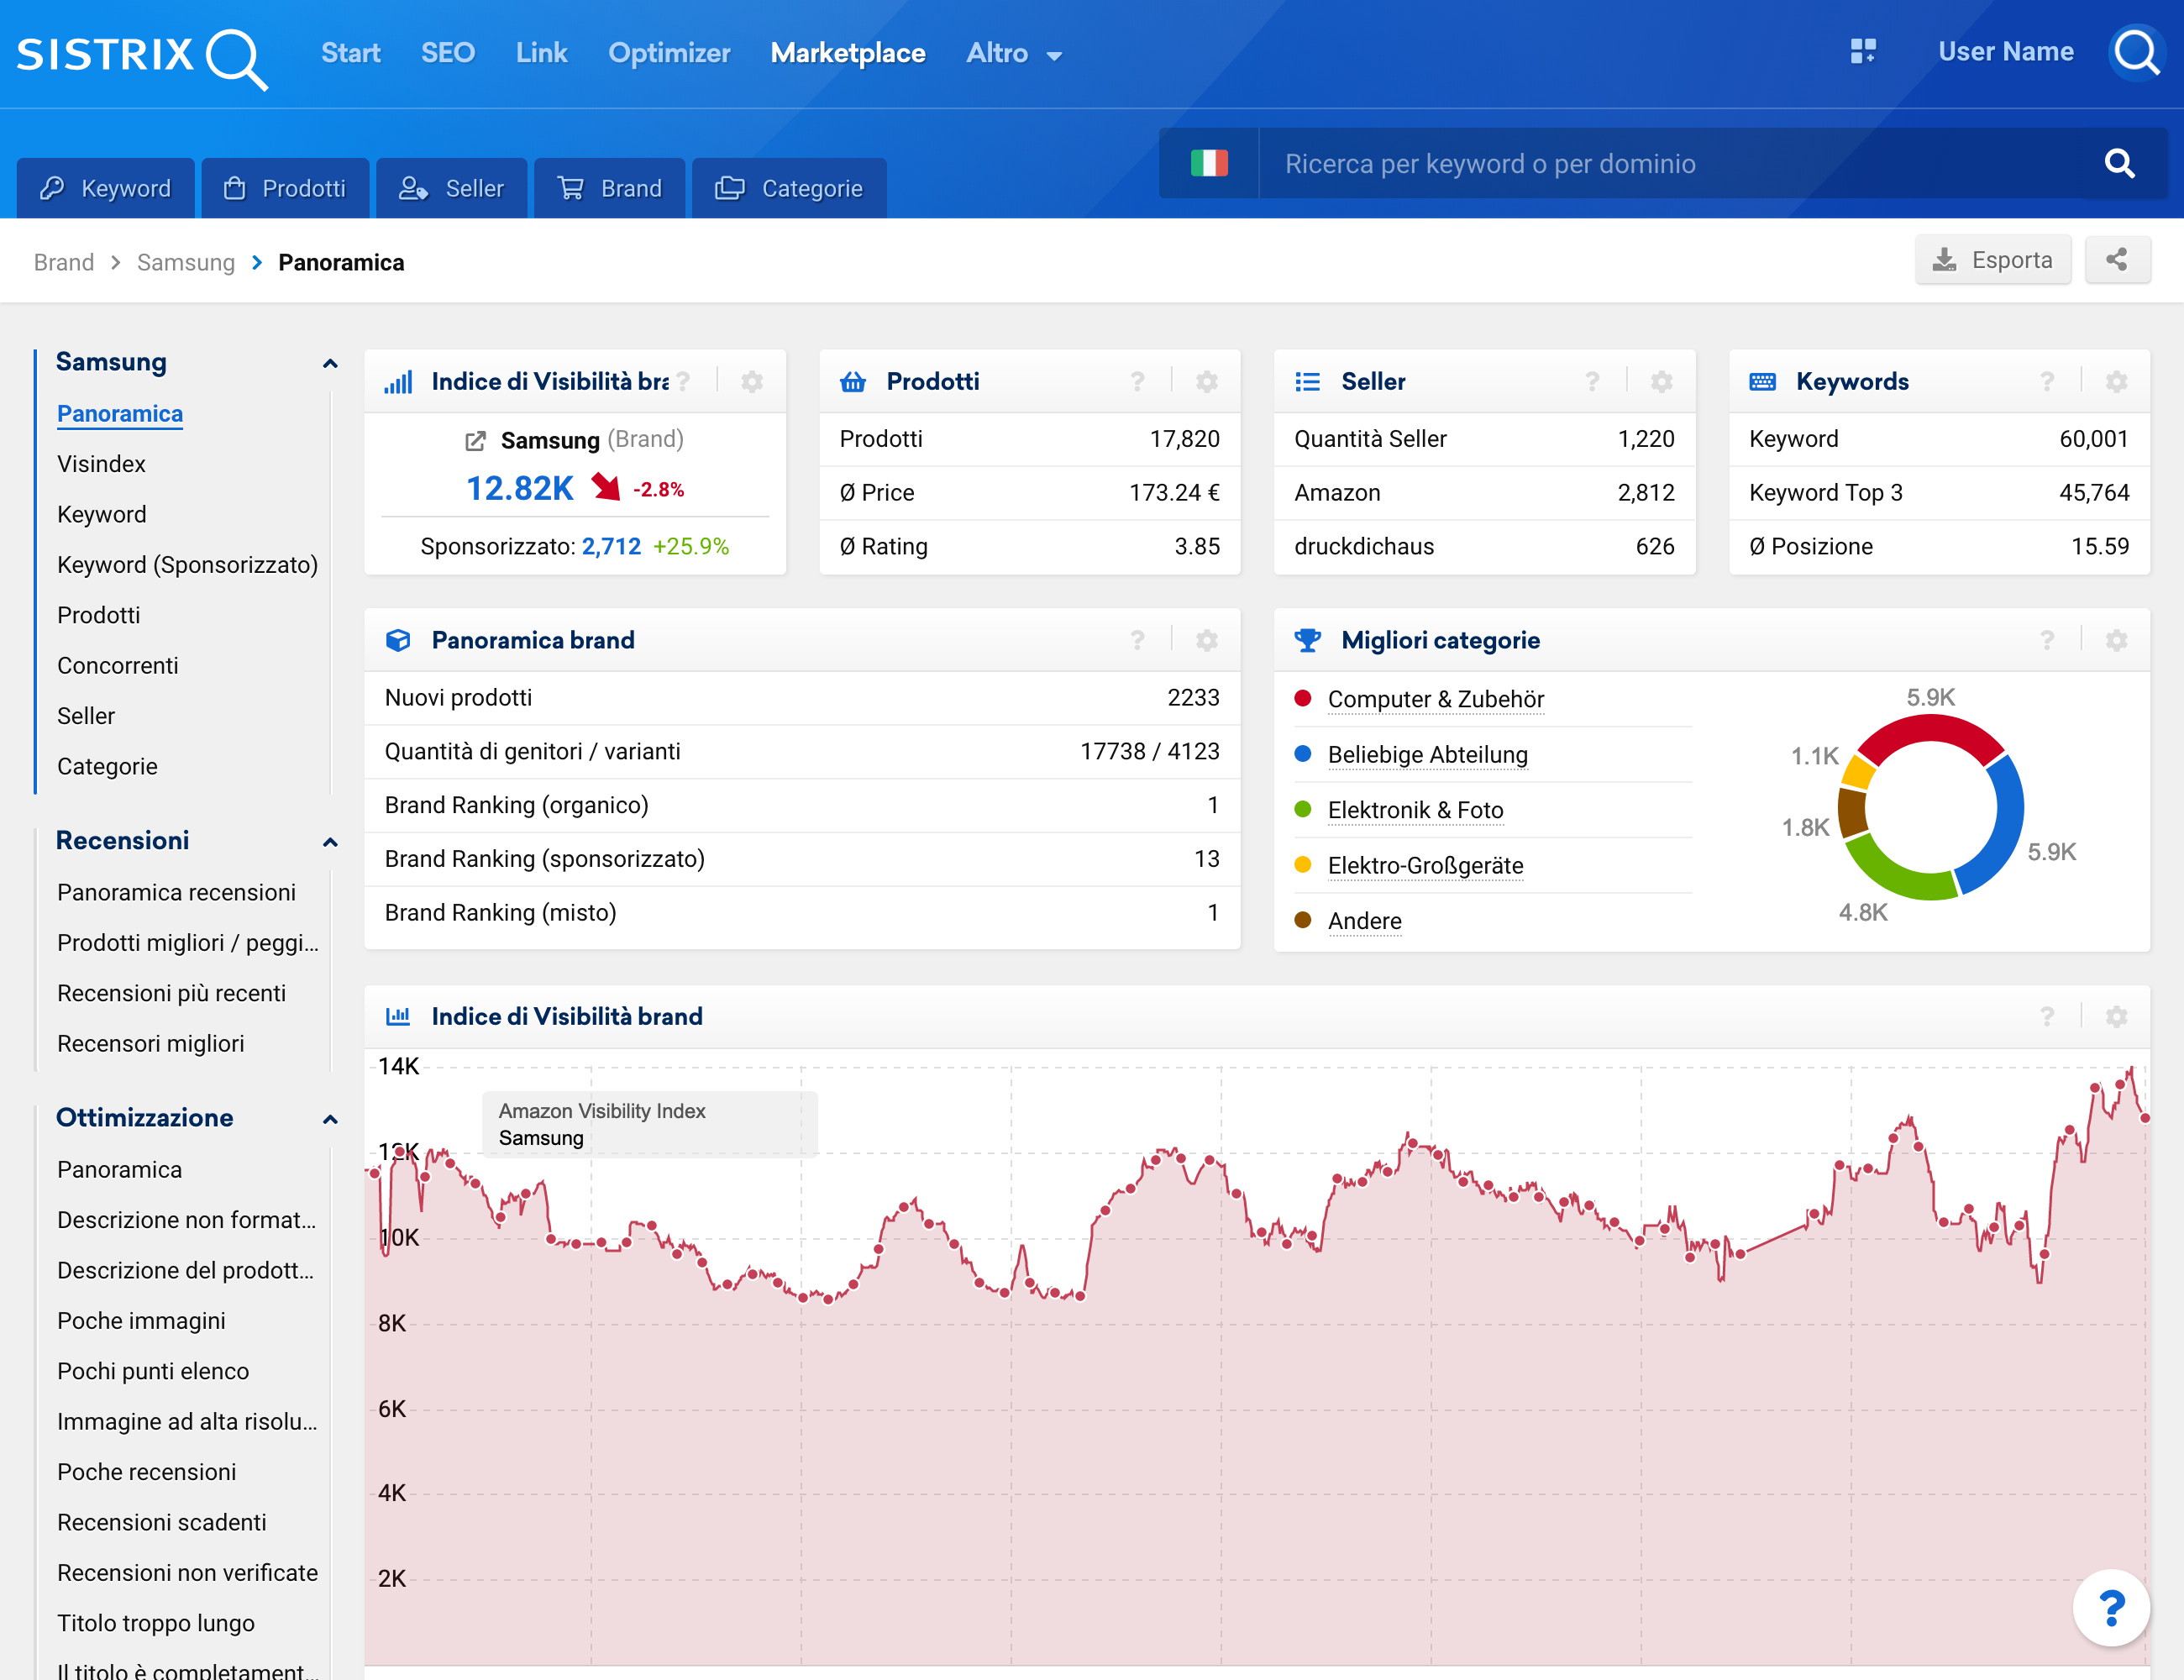
Task: Switch to the Keyword tab
Action: pos(105,188)
